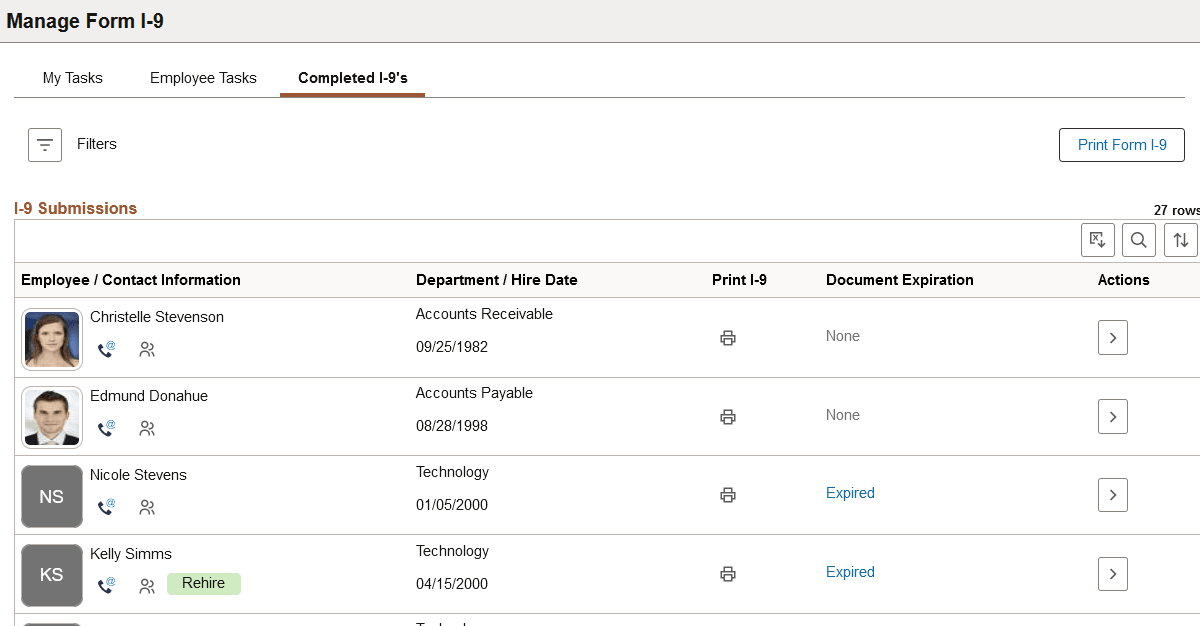
Task: Open contact info for Christelle Stevenson
Action: pos(106,349)
